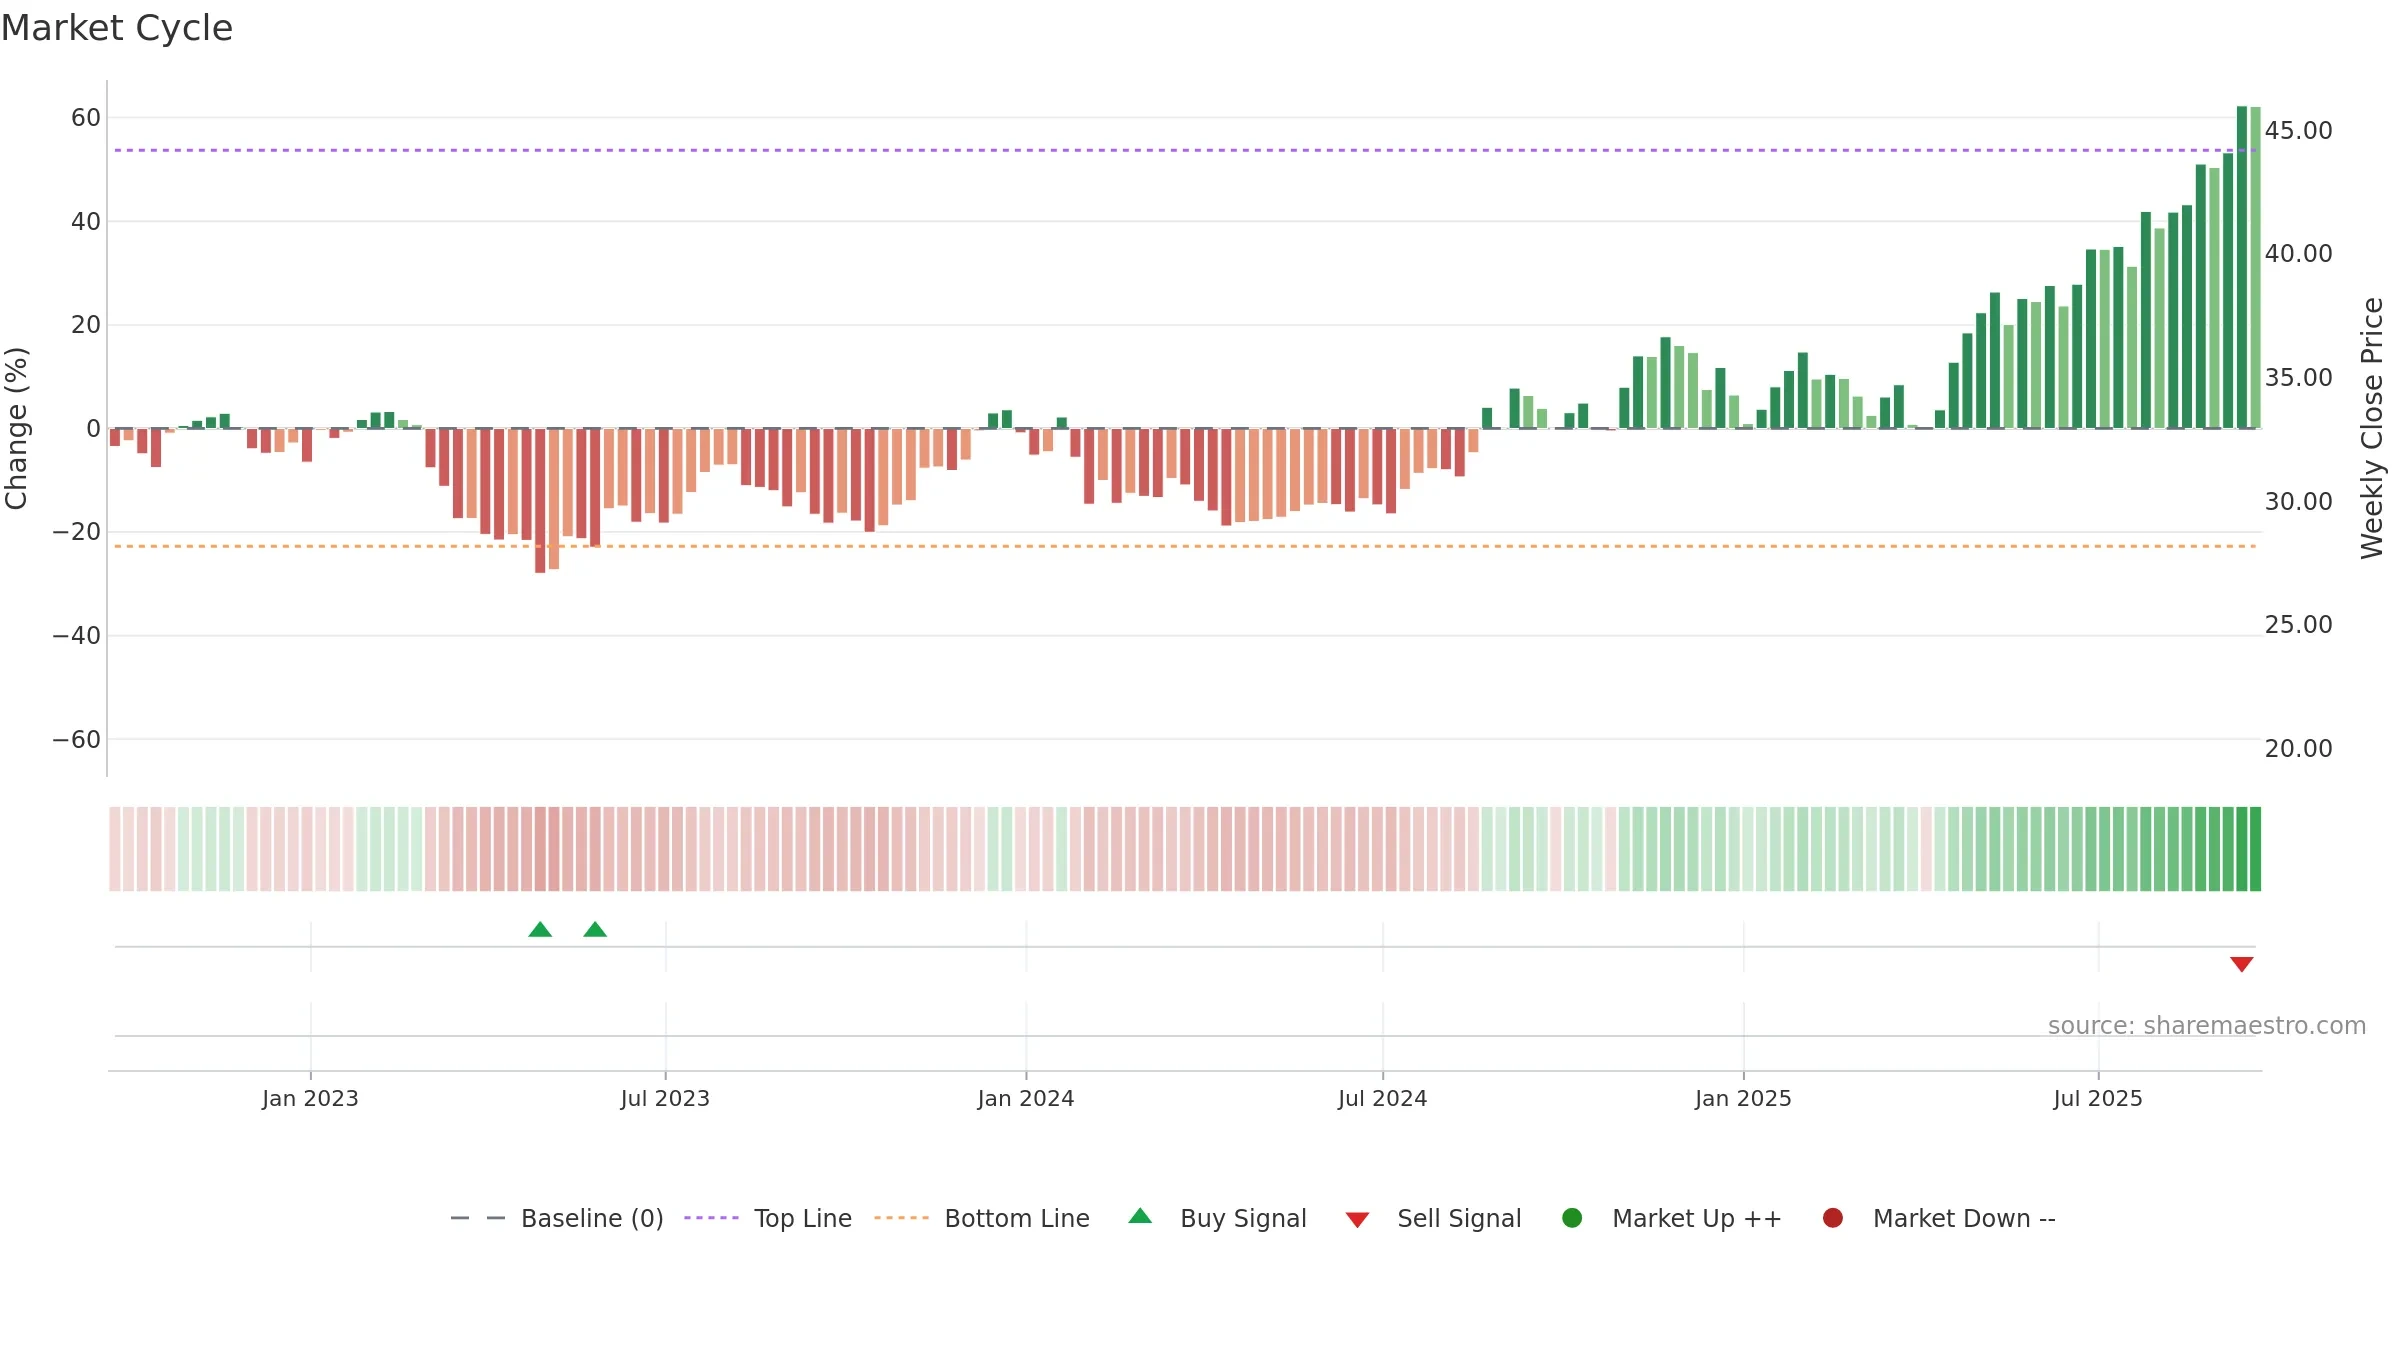The height and width of the screenshot is (1350, 2400).
Task: Click the Sell Signal legend triangle icon
Action: (x=1357, y=1220)
